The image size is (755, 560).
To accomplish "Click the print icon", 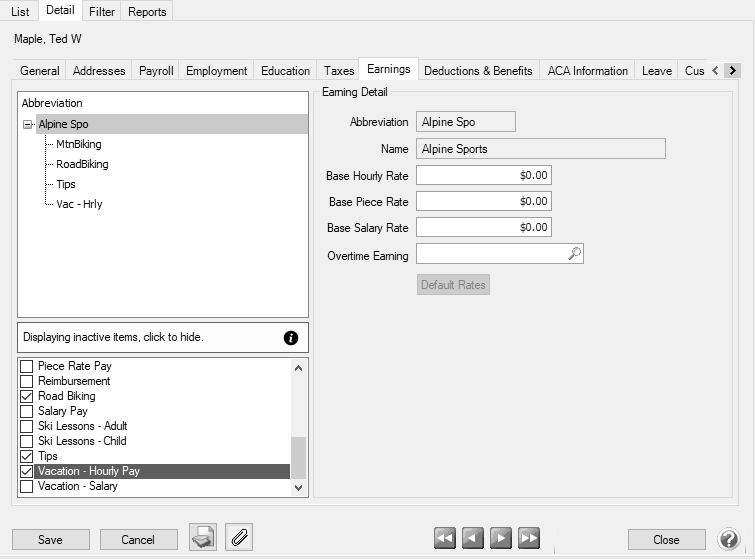I will tap(203, 538).
